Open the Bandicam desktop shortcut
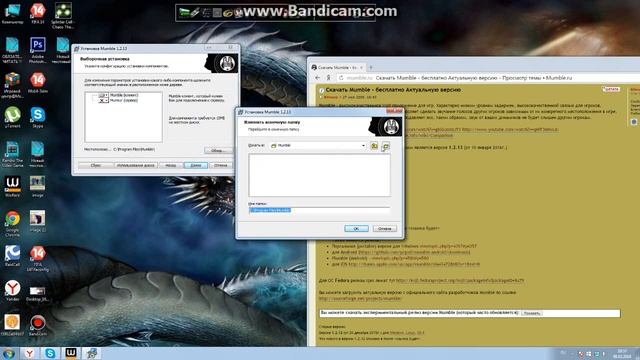The width and height of the screenshot is (640, 360). (x=38, y=325)
